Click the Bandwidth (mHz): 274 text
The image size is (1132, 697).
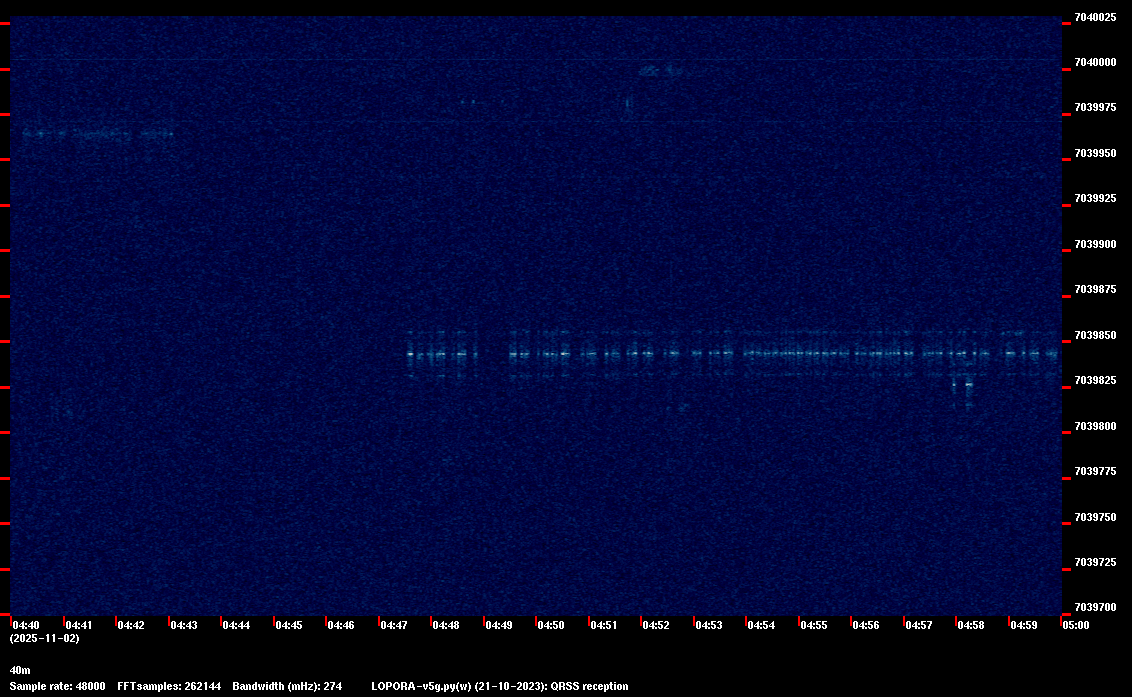(287, 686)
